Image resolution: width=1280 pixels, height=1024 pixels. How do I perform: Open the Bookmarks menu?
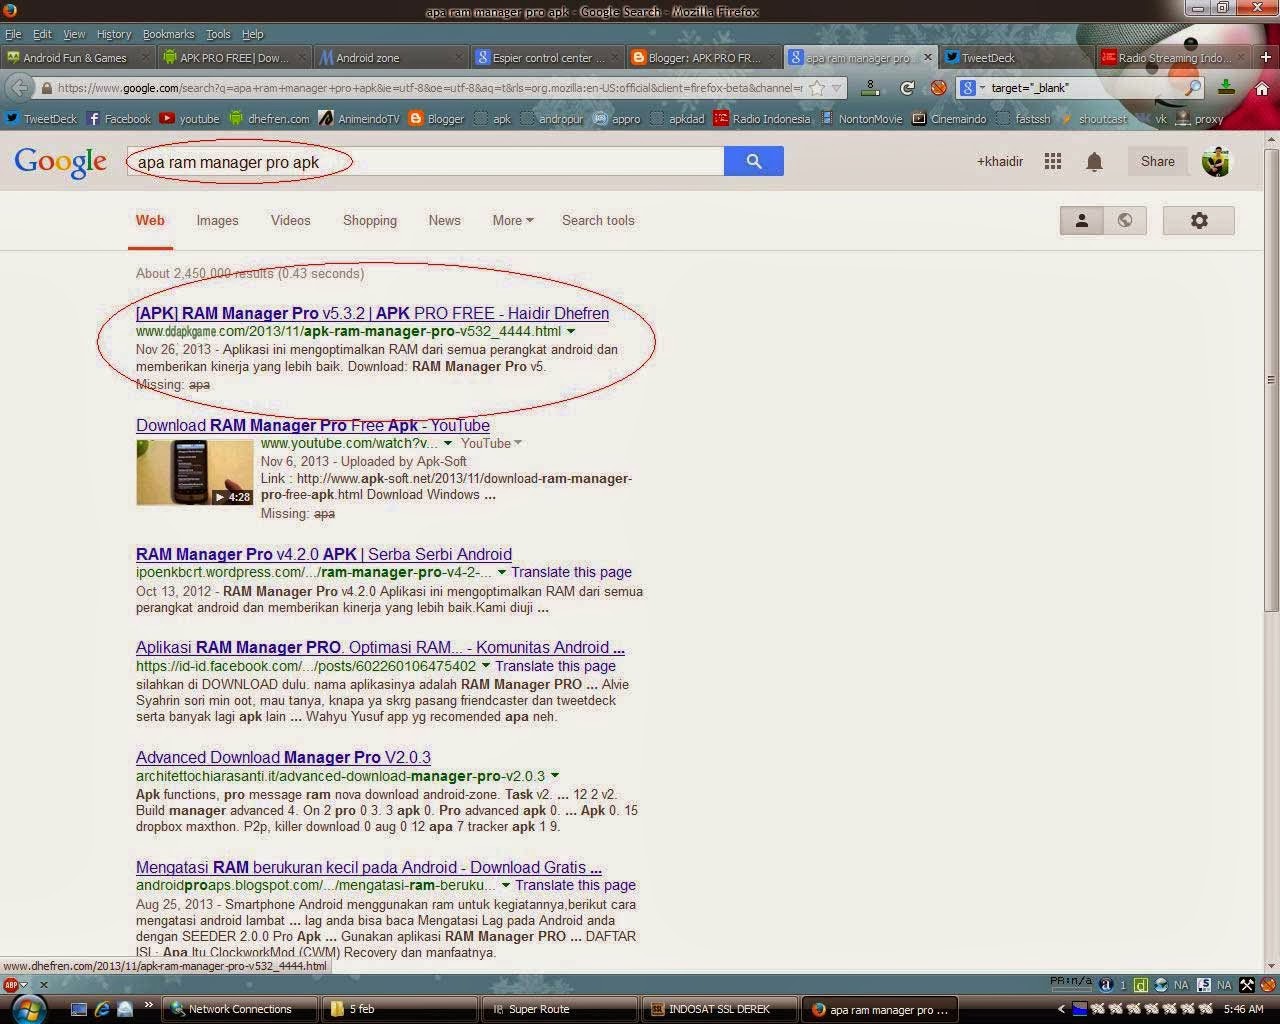[168, 34]
